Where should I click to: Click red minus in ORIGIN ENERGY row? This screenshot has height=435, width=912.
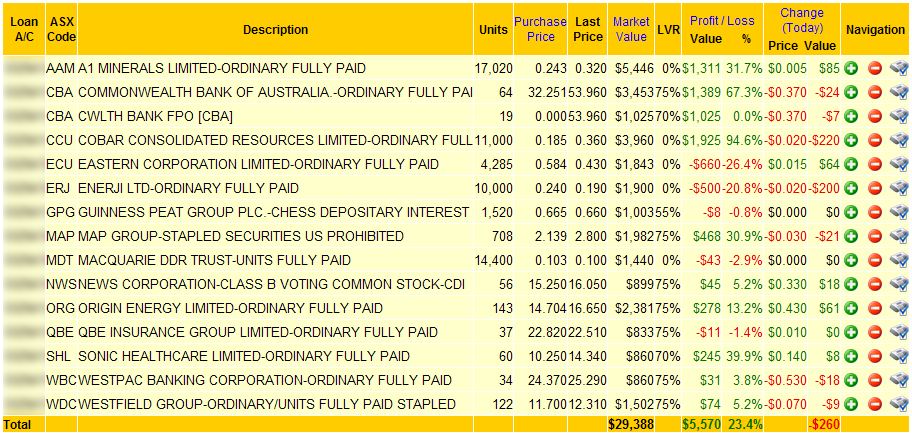pyautogui.click(x=875, y=308)
